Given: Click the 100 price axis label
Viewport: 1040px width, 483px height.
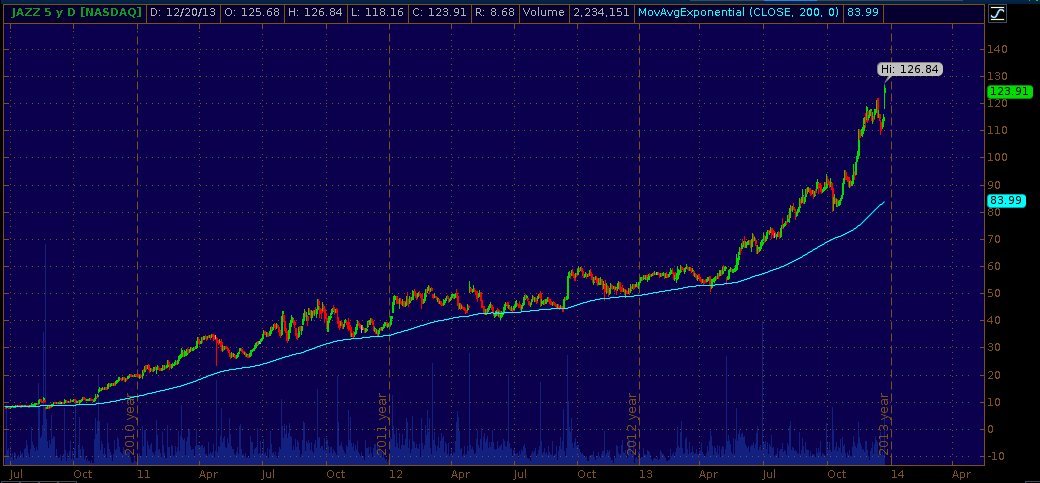Looking at the screenshot, I should coord(997,158).
